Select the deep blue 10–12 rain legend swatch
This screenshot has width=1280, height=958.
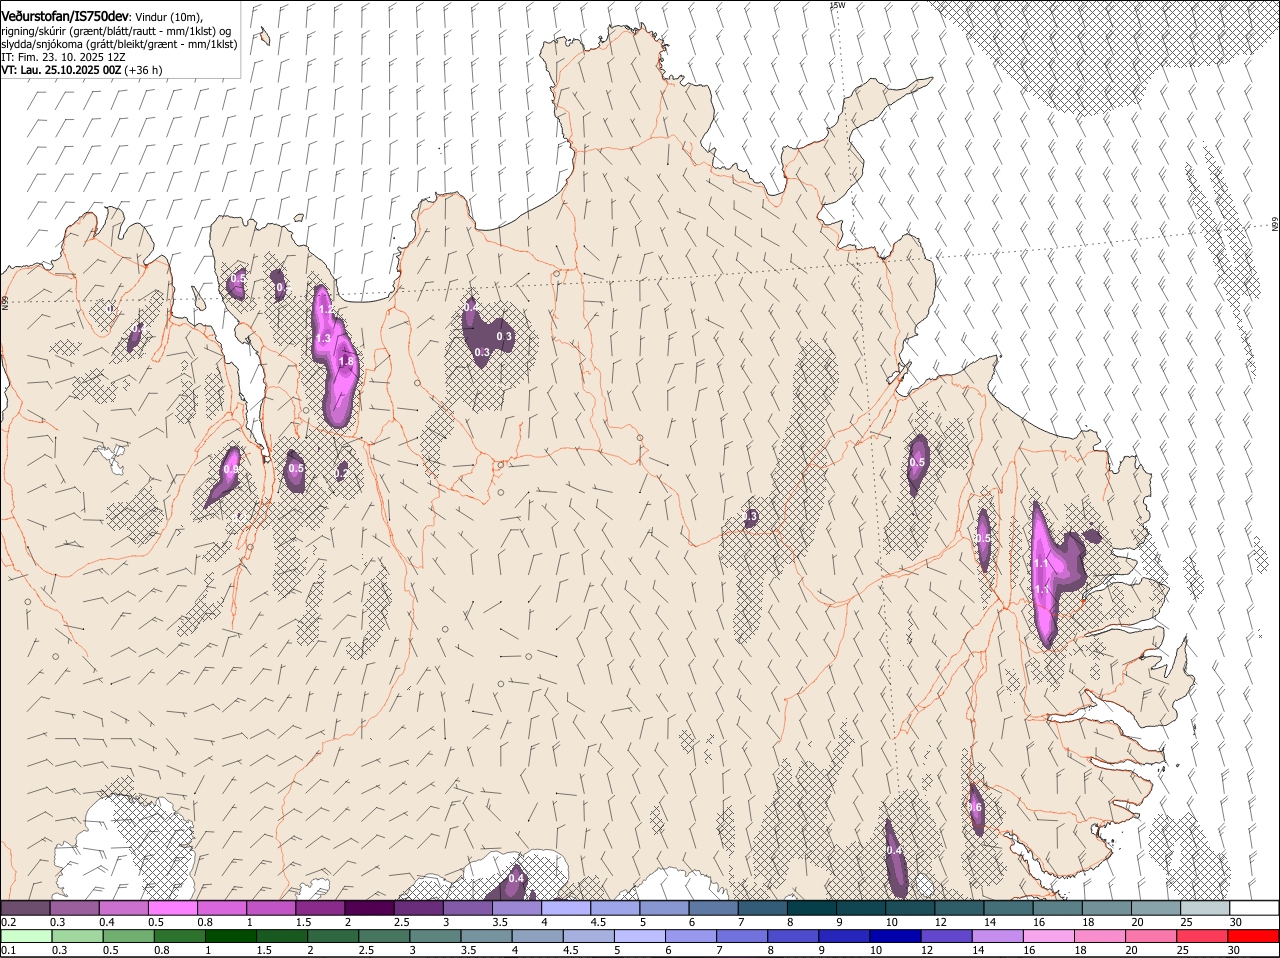896,936
